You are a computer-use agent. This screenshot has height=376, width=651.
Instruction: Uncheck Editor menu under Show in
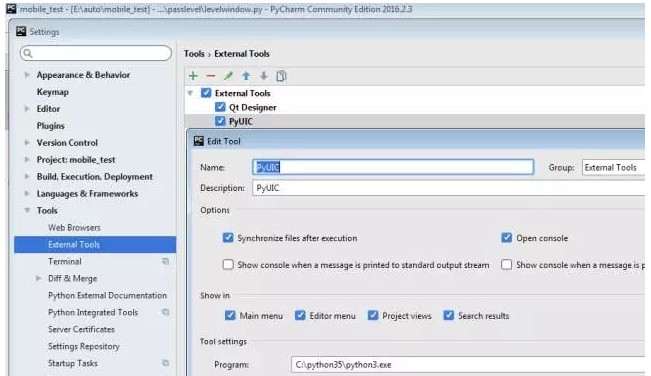300,315
